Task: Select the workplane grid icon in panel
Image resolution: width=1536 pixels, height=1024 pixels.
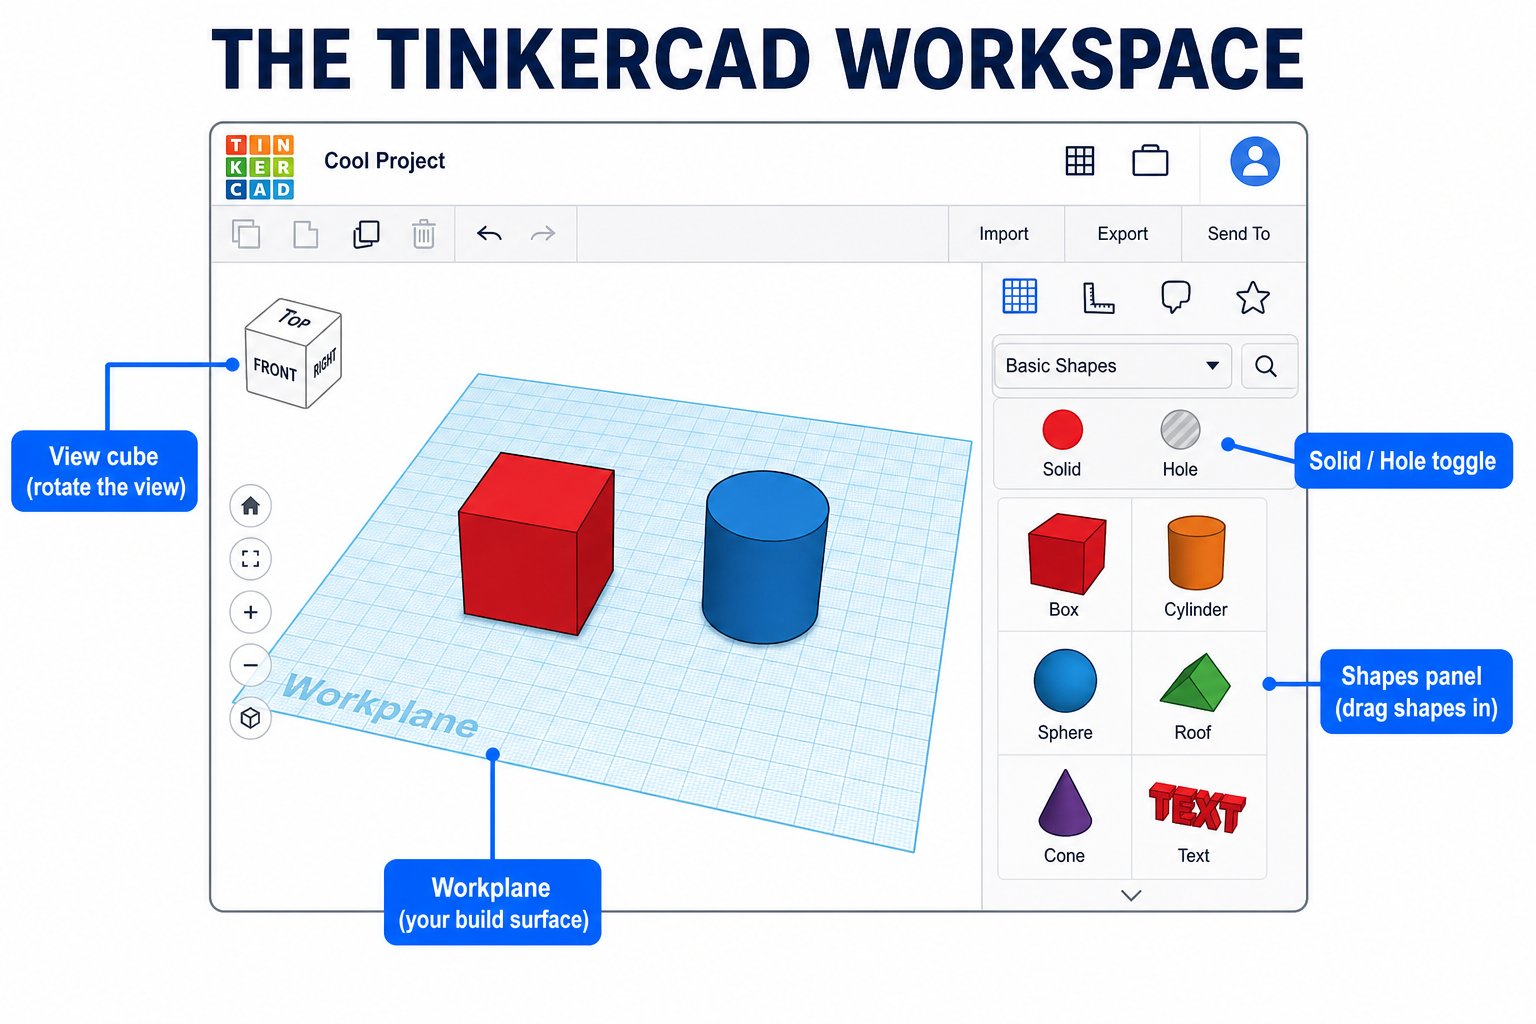Action: point(1020,296)
